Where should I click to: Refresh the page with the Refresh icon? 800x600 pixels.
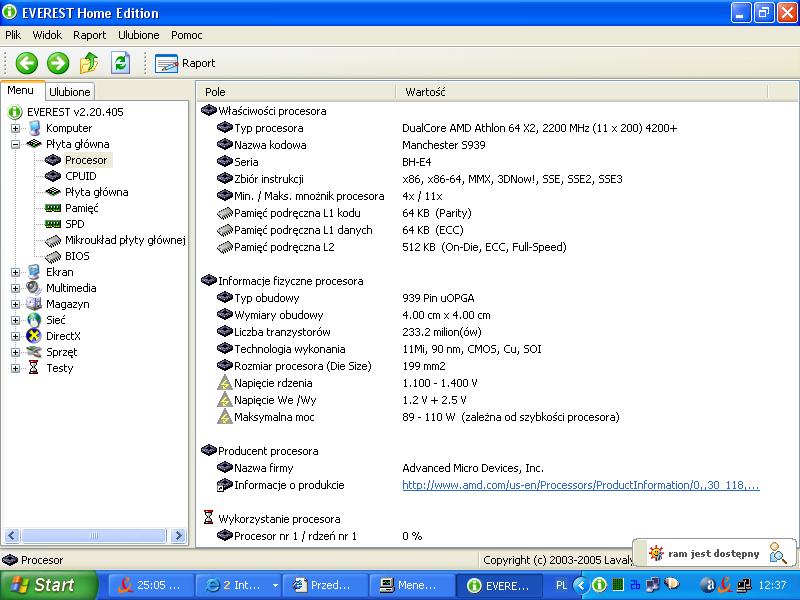point(120,63)
